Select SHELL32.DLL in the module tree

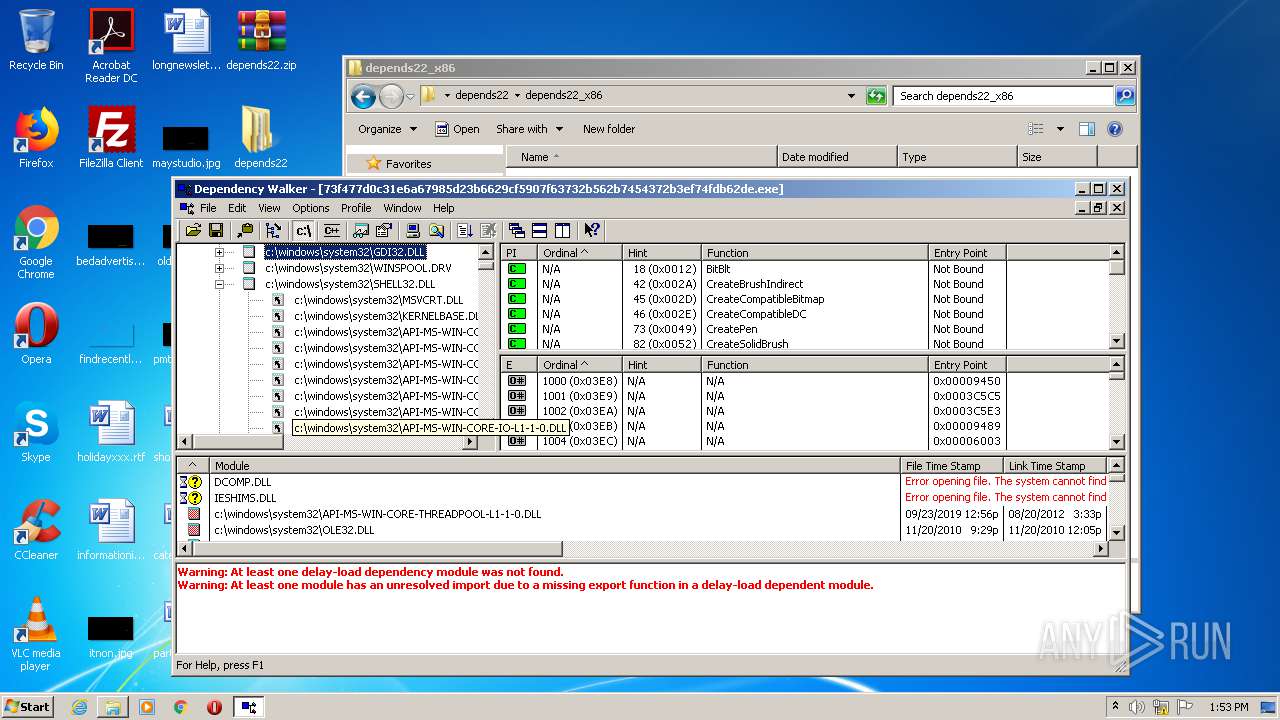350,284
